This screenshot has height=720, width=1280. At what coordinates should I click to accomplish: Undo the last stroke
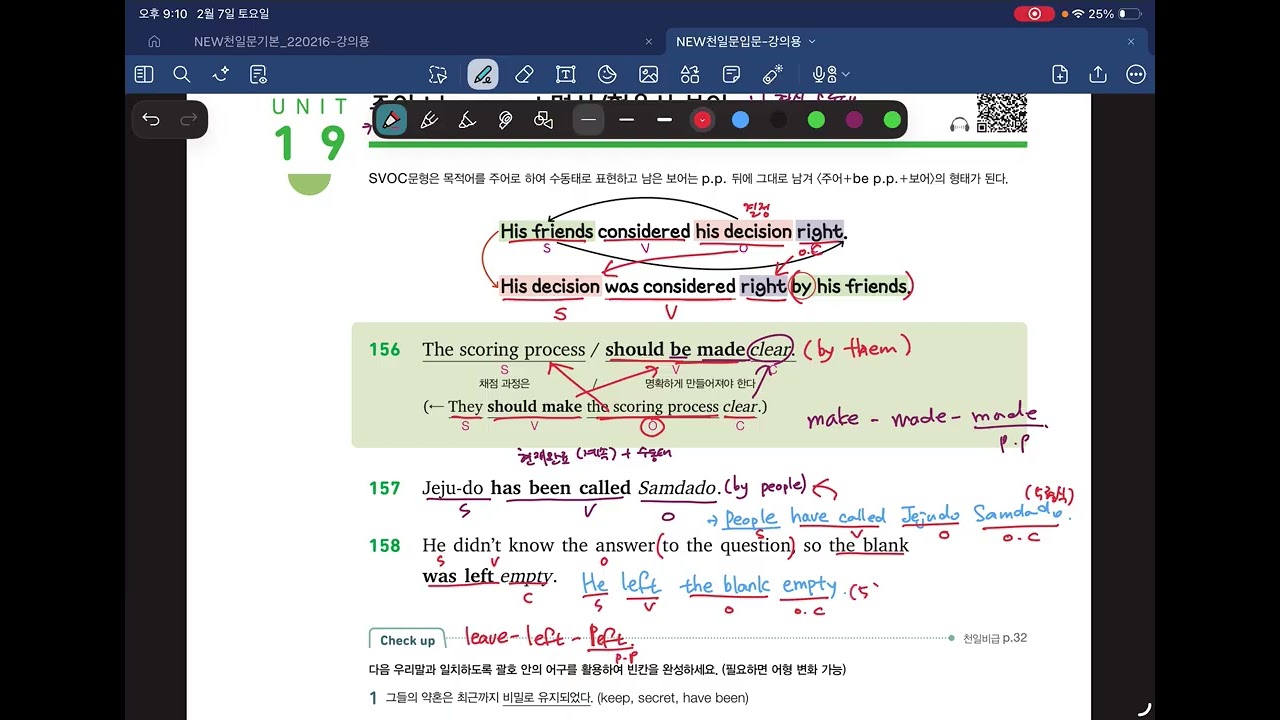click(x=151, y=120)
